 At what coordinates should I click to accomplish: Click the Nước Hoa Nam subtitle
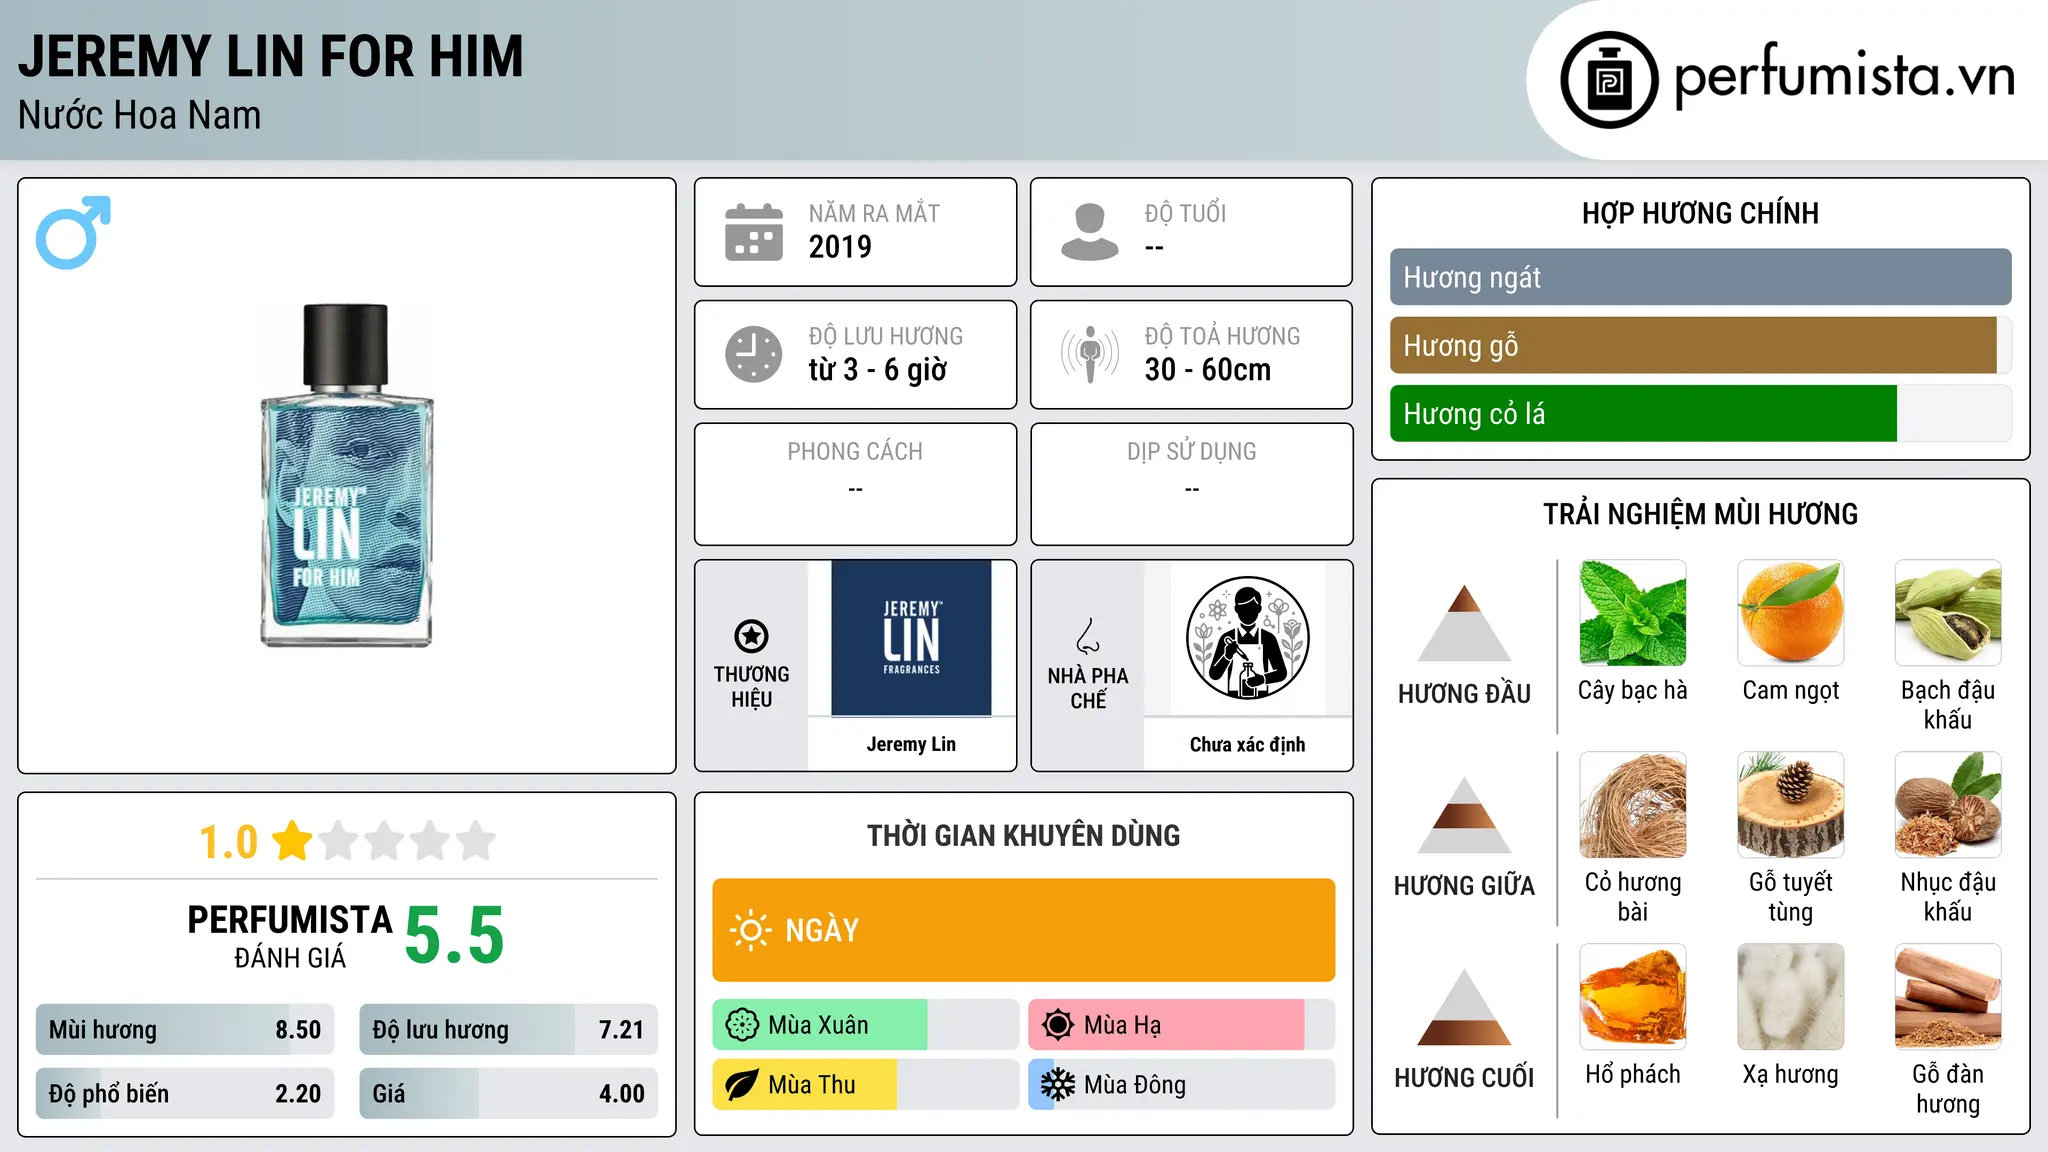click(x=140, y=115)
